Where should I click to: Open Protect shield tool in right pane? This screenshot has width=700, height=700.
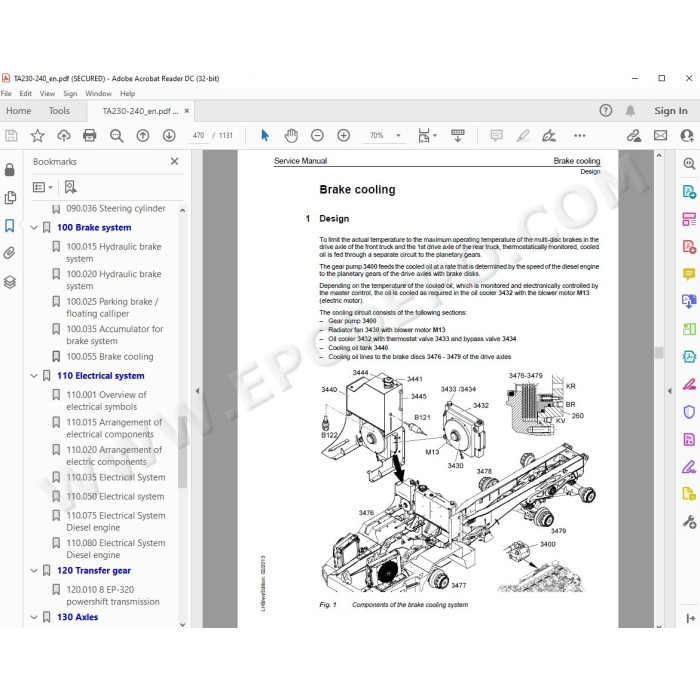tap(689, 412)
